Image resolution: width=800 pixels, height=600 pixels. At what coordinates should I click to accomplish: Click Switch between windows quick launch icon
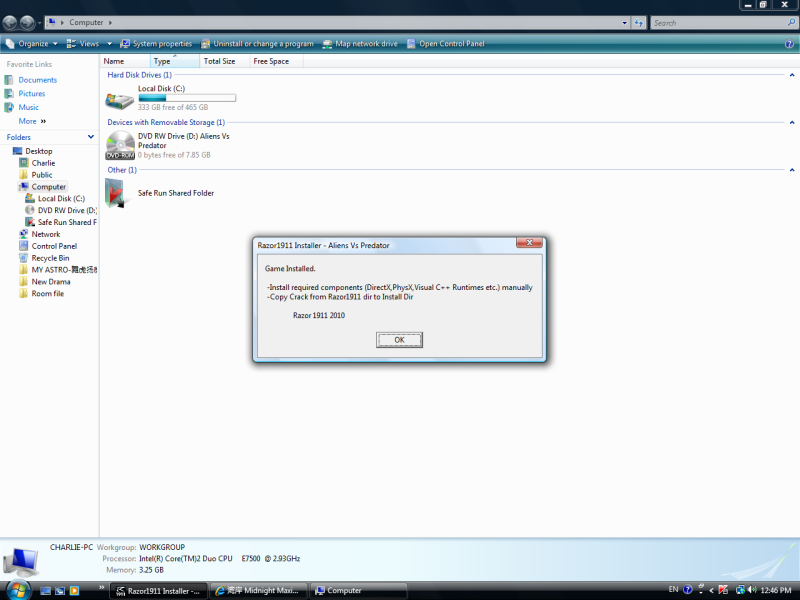pyautogui.click(x=60, y=591)
